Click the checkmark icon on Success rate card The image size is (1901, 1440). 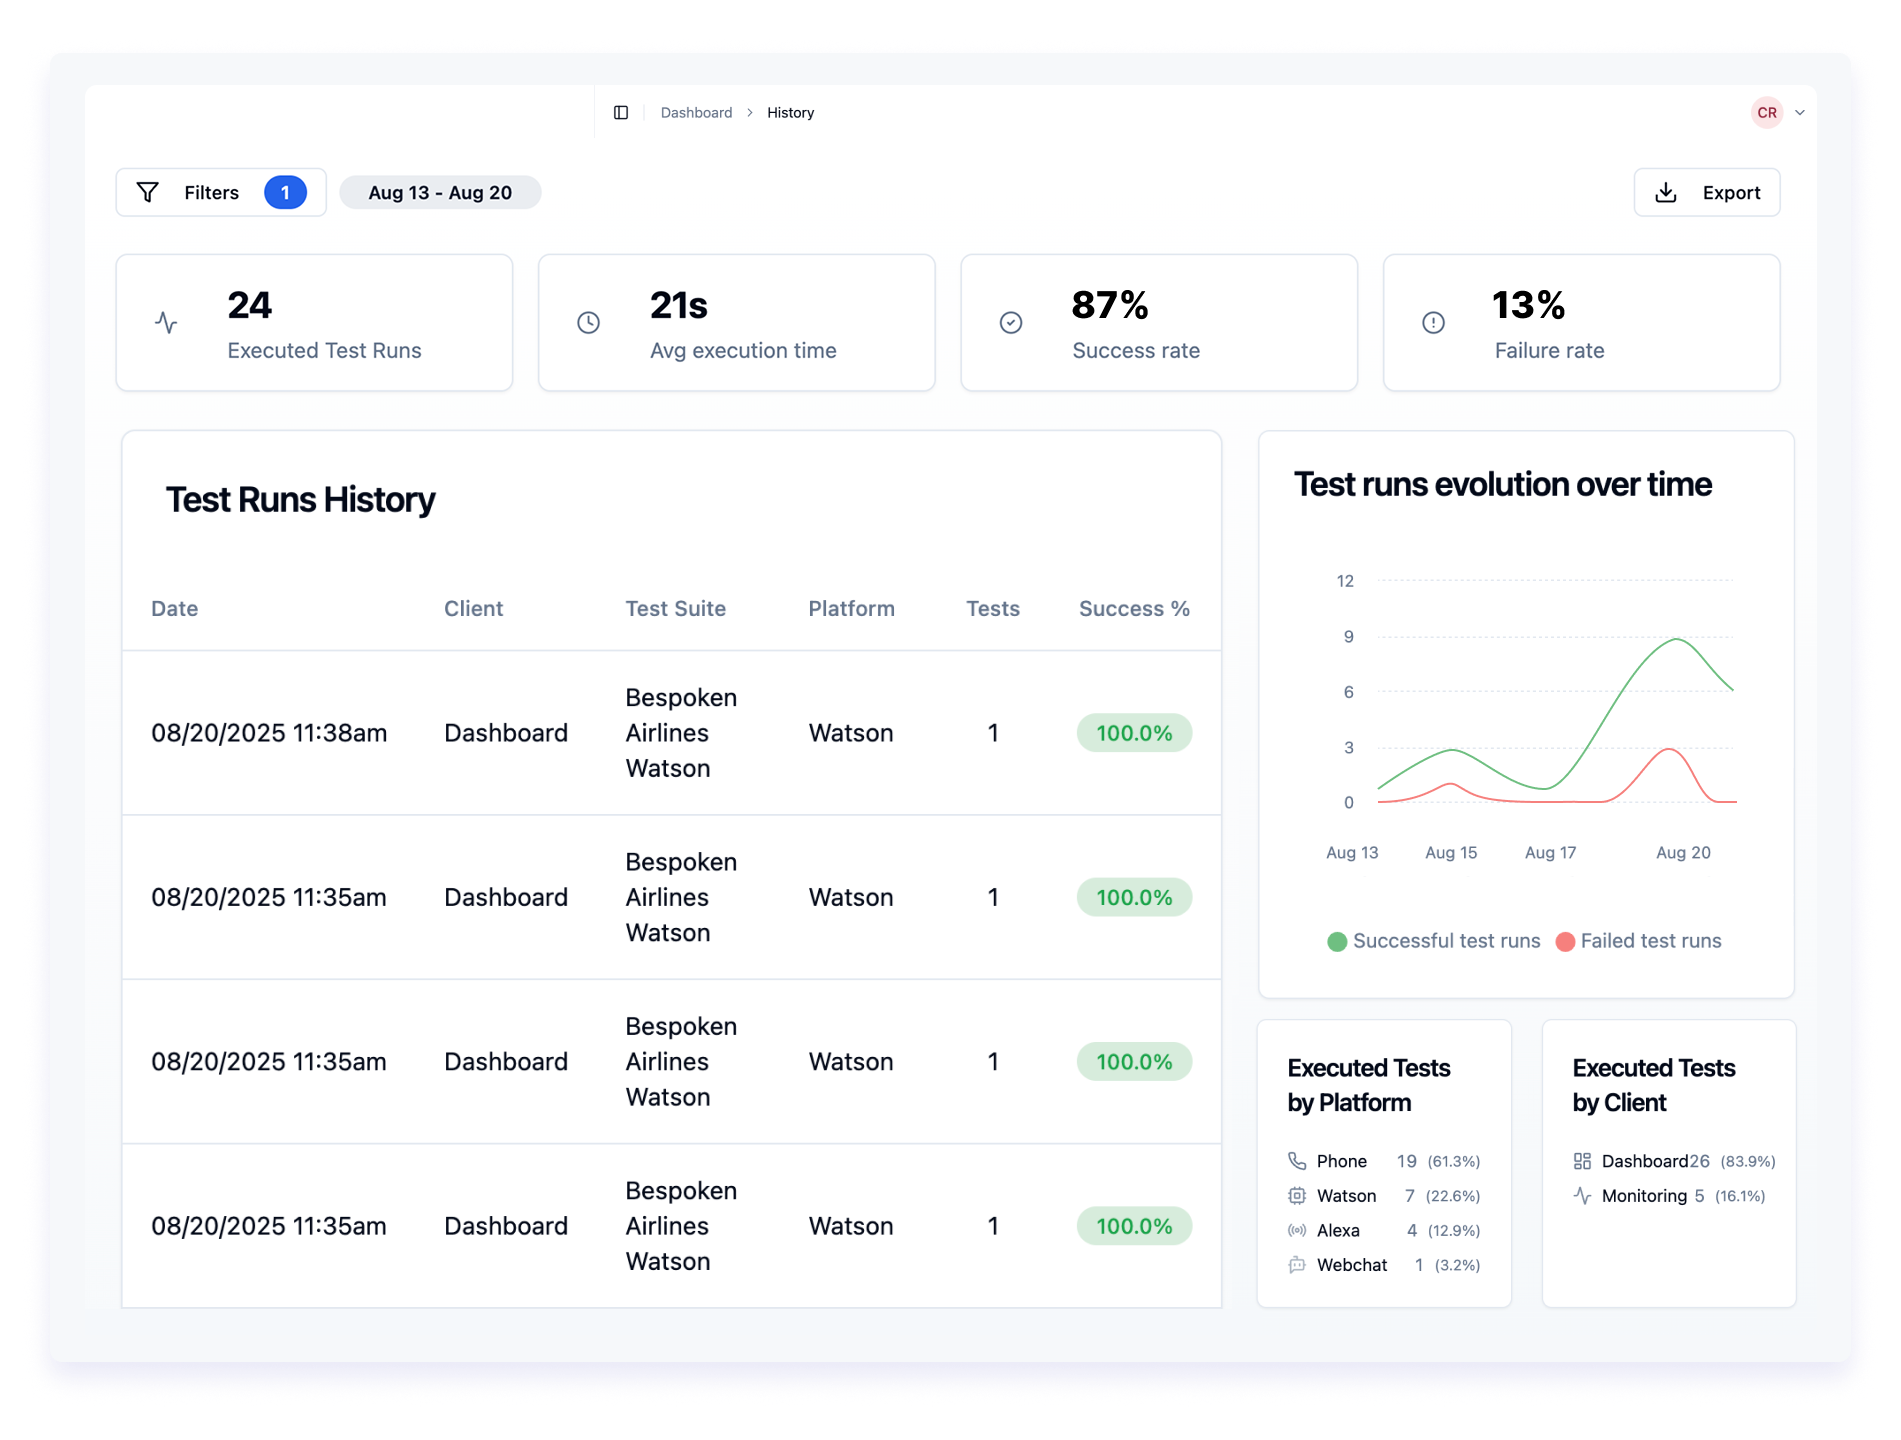pos(1011,322)
